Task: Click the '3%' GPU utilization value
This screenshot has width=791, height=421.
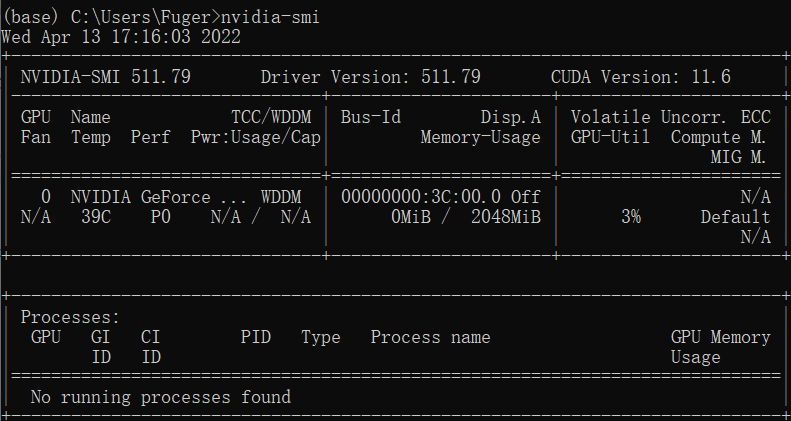Action: (631, 217)
